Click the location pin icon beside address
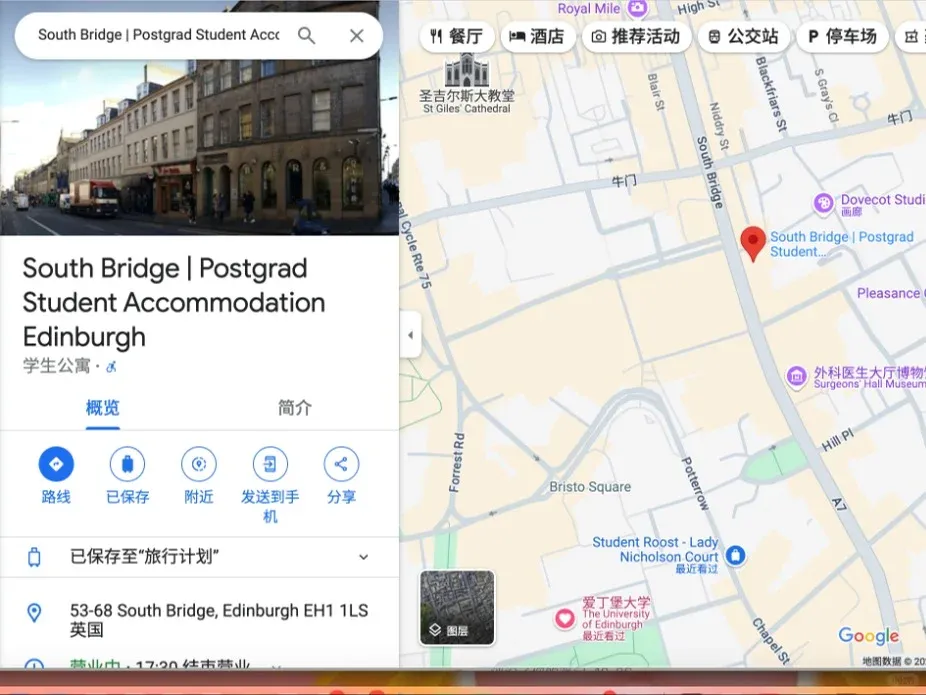 point(34,613)
